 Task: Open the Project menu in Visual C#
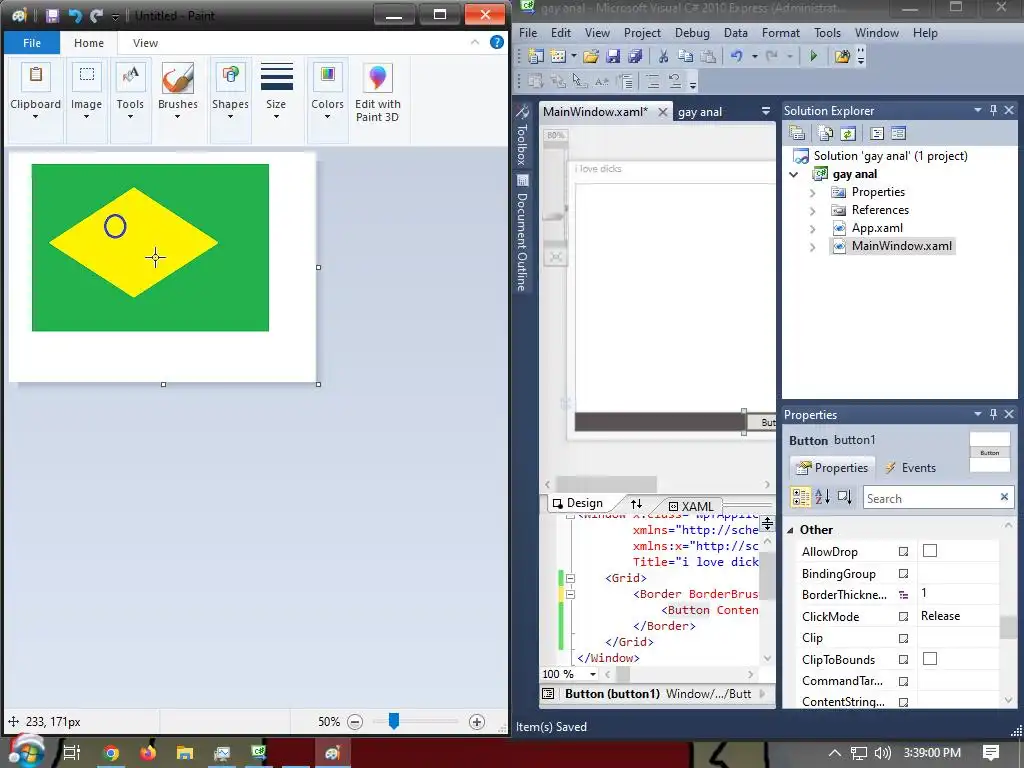(642, 33)
